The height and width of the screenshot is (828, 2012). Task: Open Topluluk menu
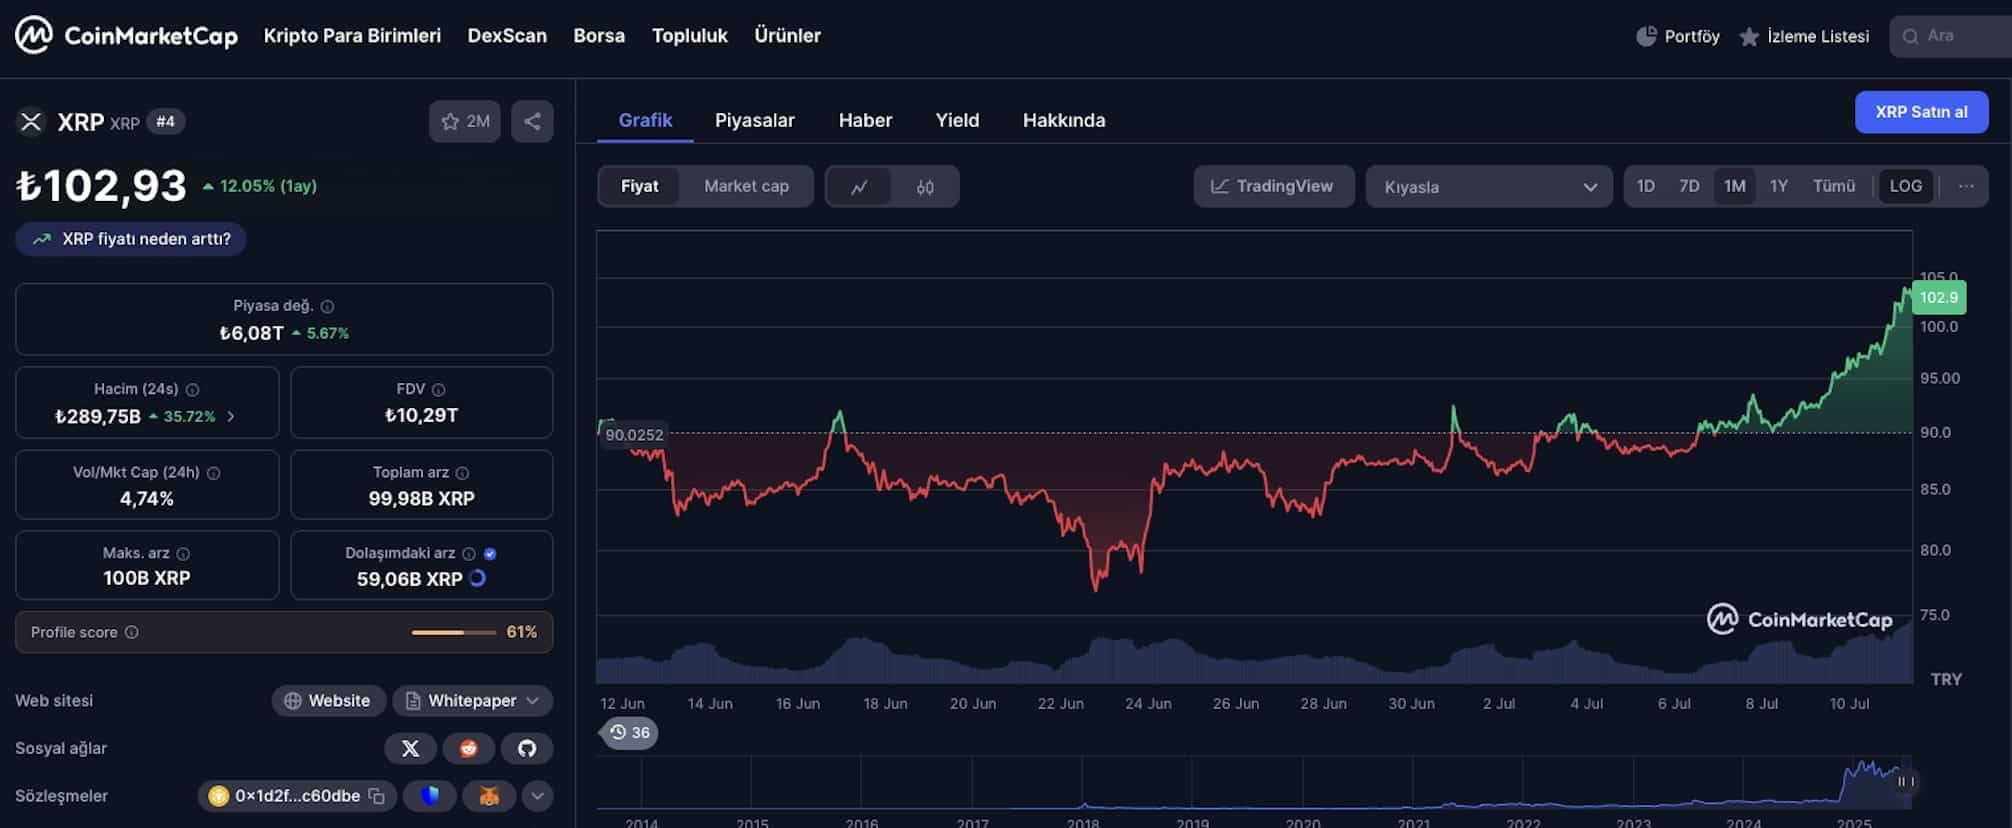coord(690,36)
